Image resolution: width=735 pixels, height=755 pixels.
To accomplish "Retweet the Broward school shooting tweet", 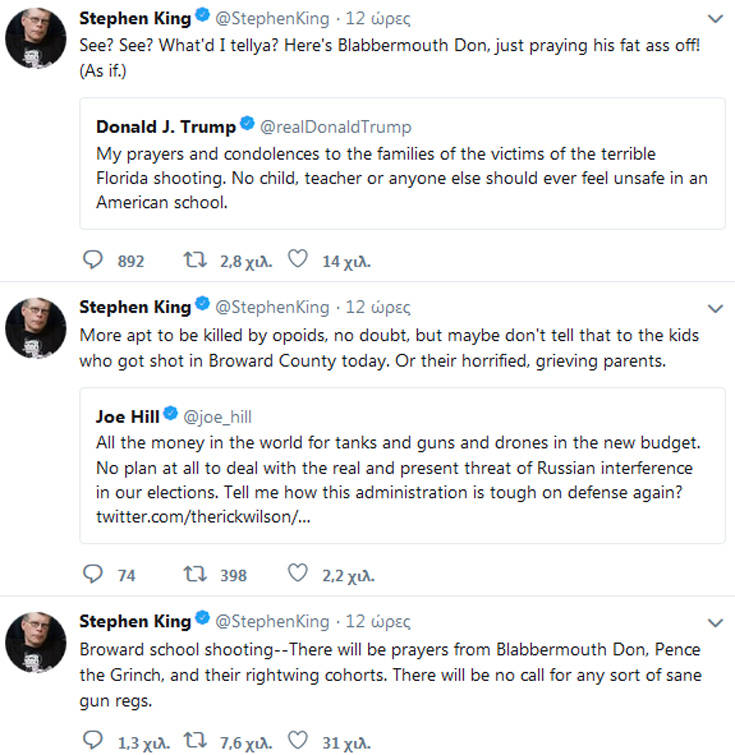I will (x=196, y=742).
